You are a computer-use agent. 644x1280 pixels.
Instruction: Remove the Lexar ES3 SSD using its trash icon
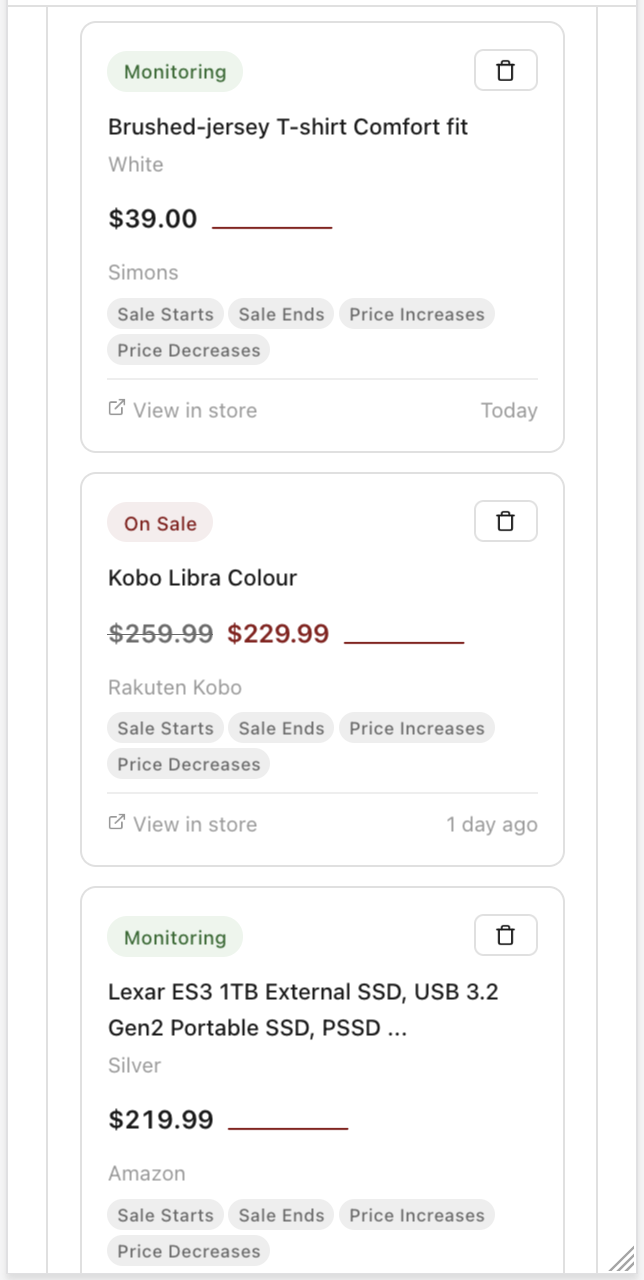pos(505,934)
